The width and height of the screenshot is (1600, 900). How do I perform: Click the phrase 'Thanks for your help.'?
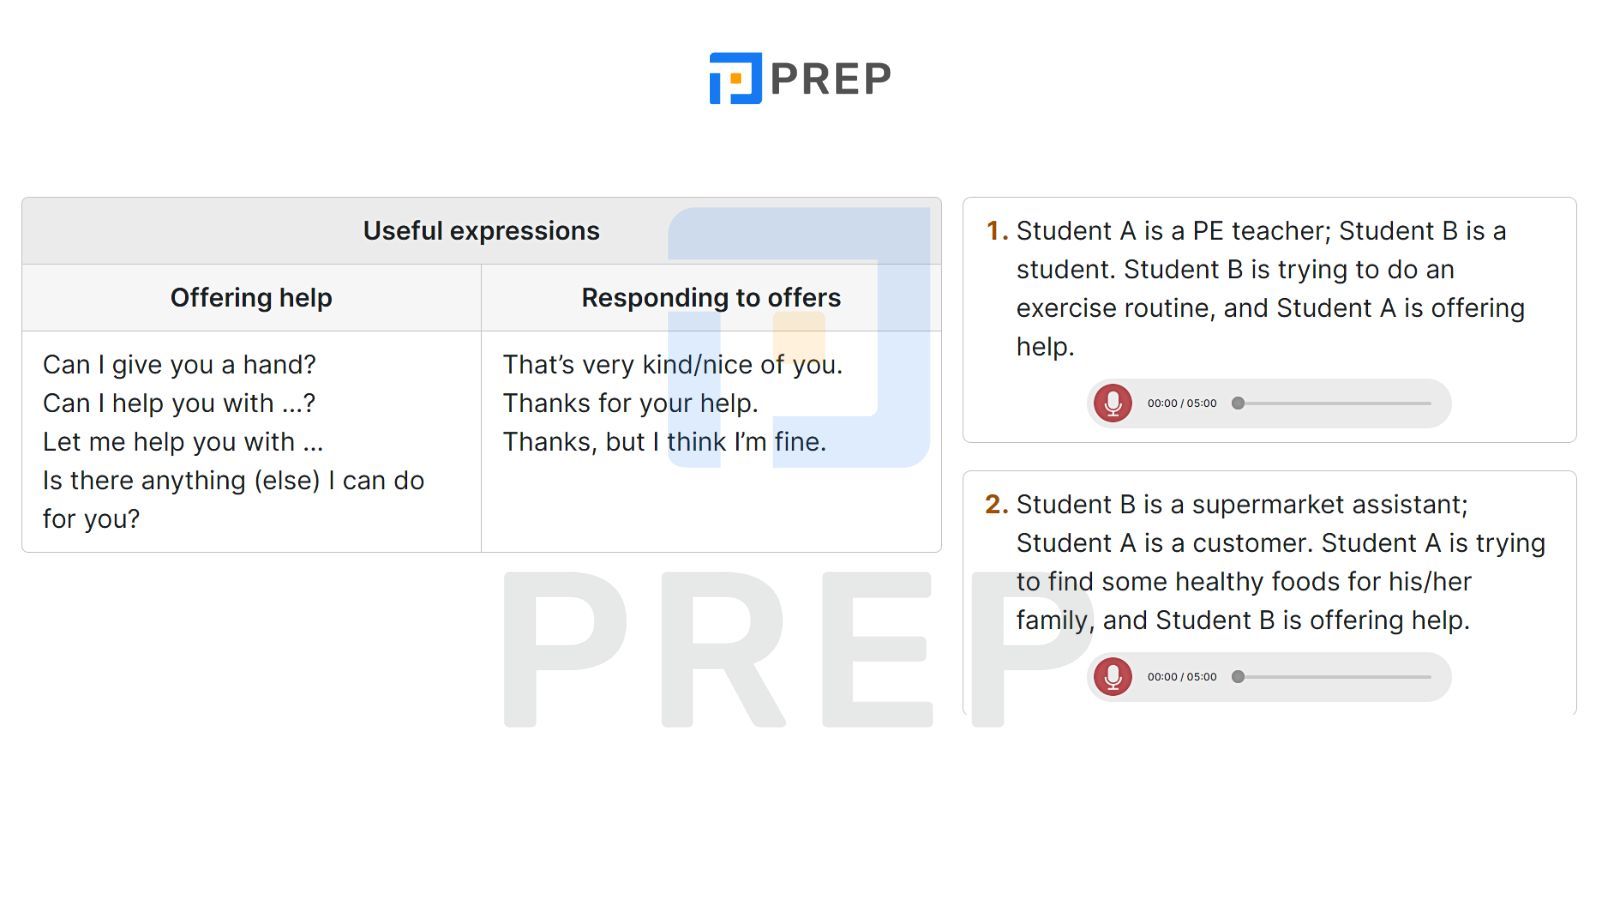coord(630,403)
